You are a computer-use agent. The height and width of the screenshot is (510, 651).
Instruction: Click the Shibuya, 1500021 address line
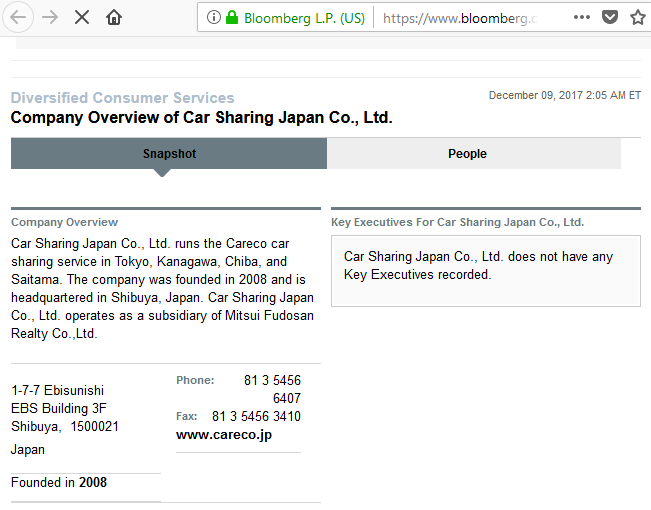[65, 427]
